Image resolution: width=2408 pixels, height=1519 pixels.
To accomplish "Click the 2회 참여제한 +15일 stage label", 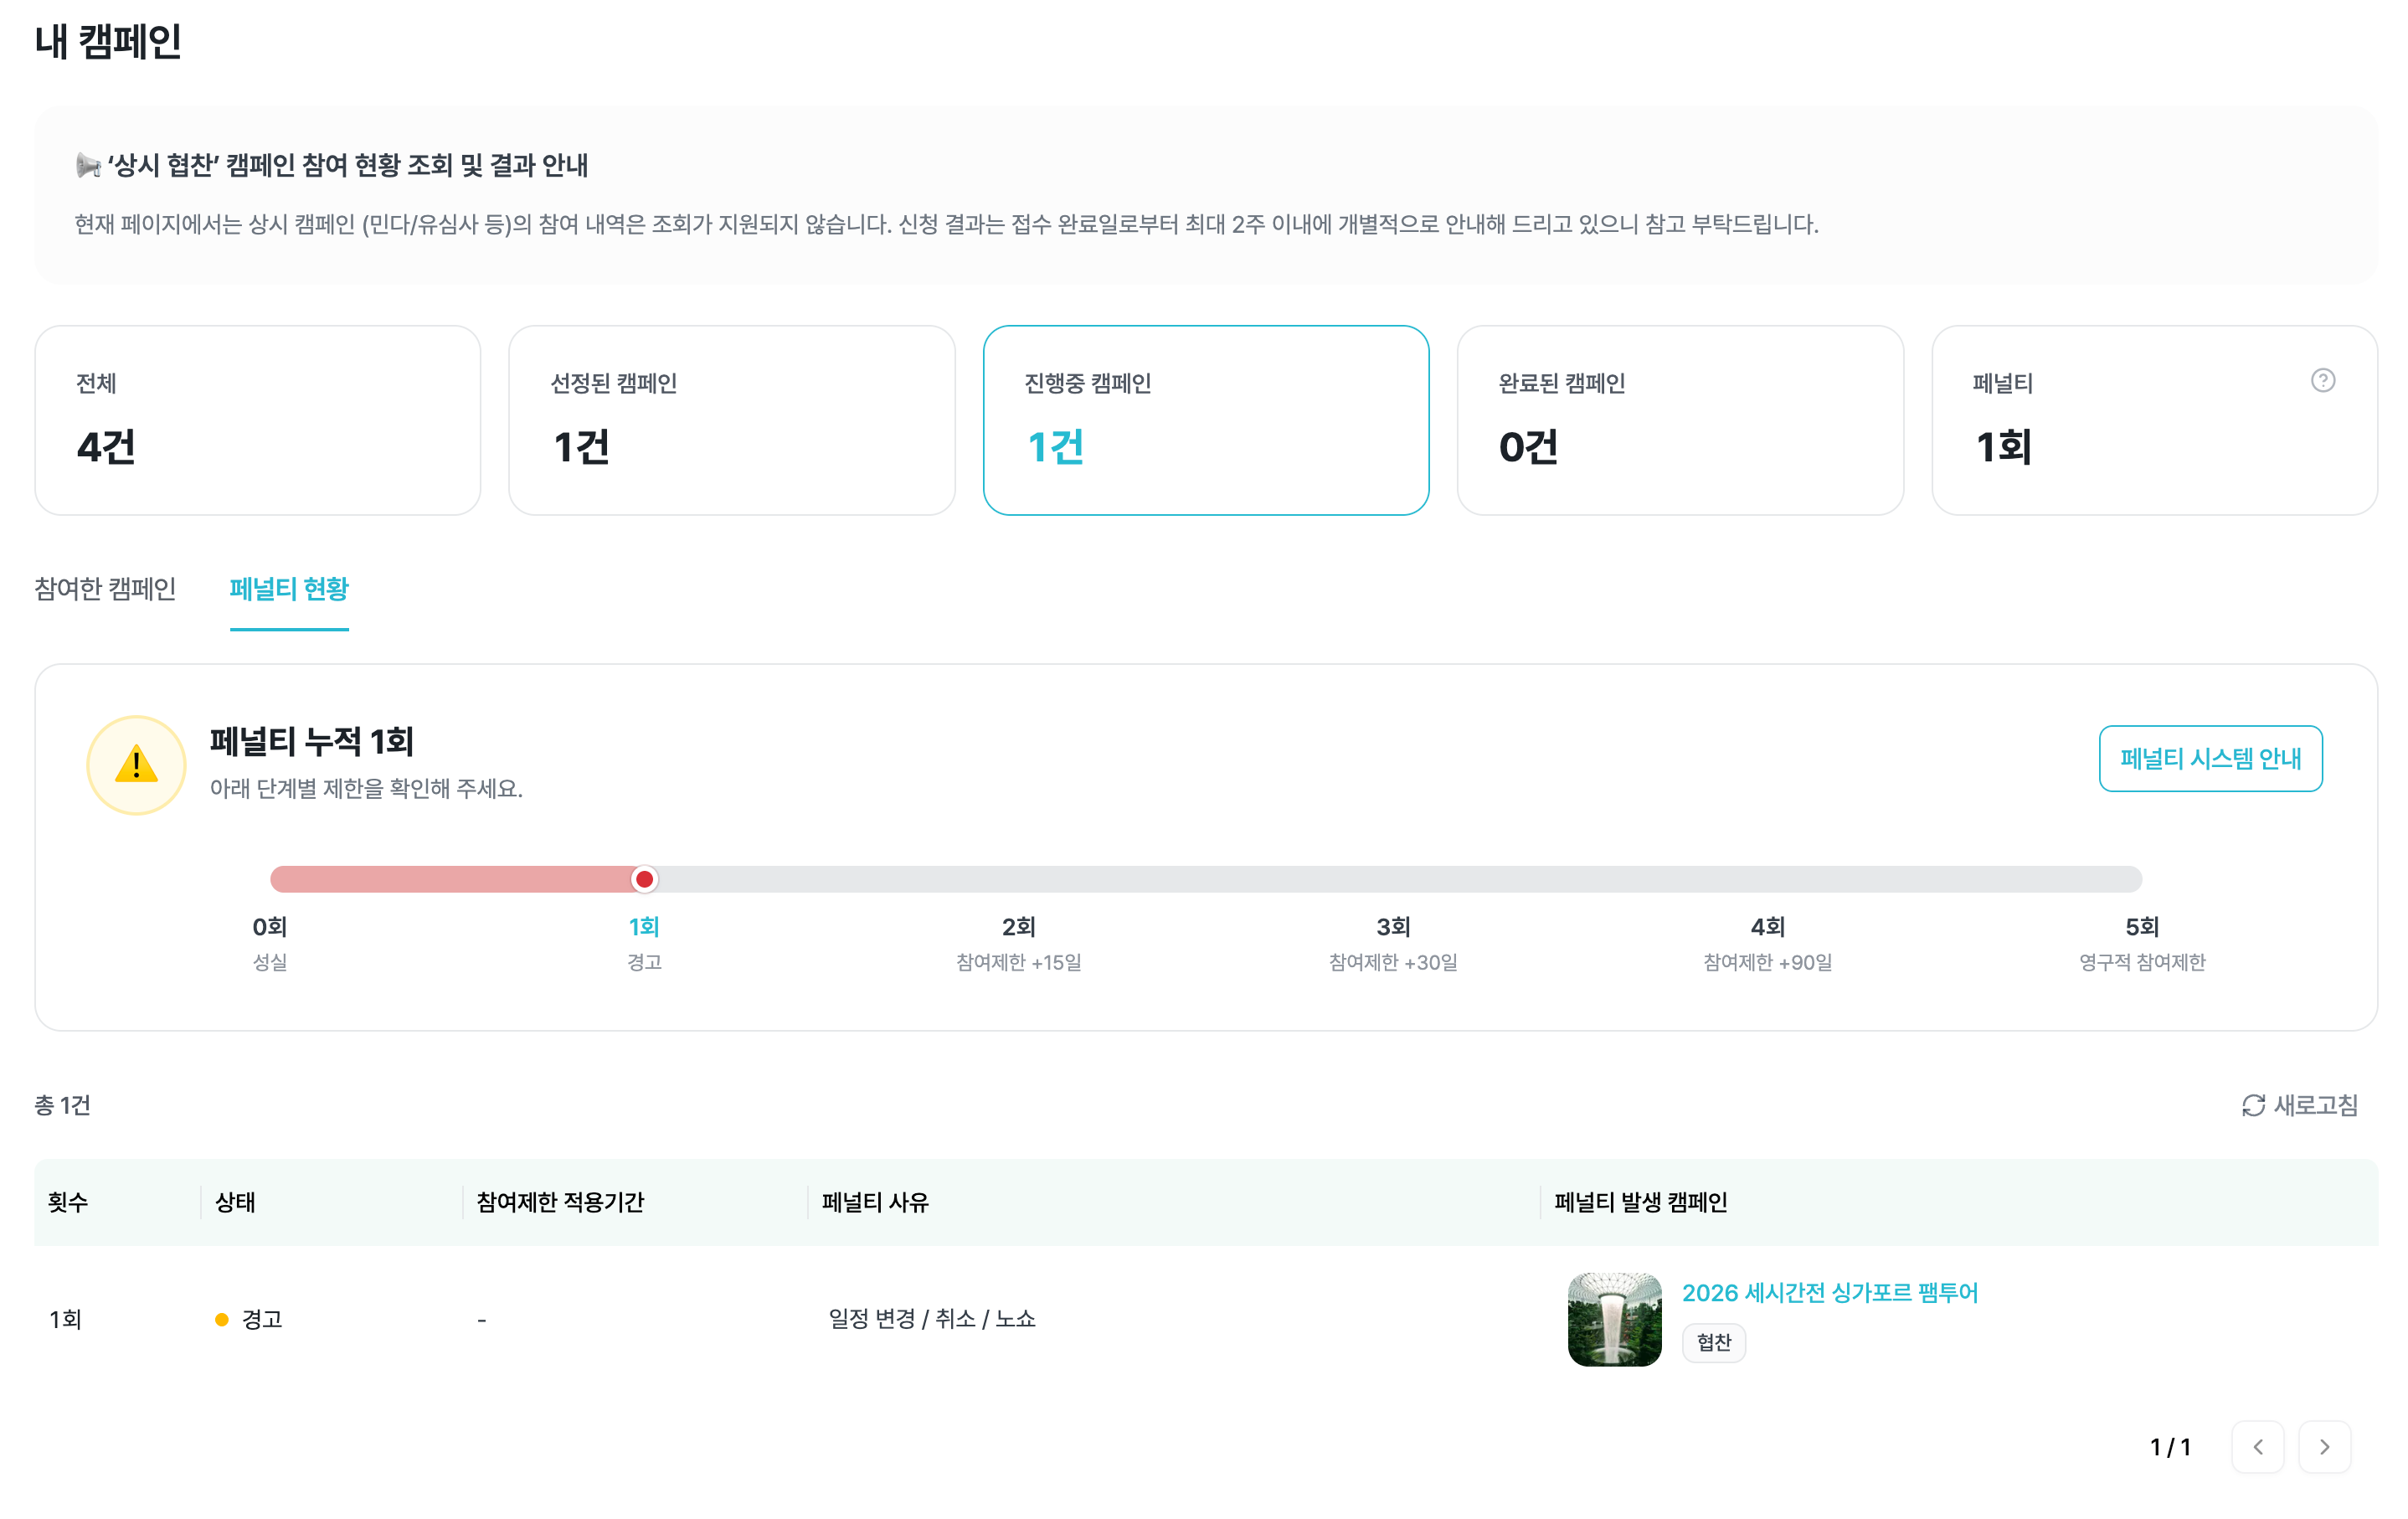I will pyautogui.click(x=1018, y=943).
